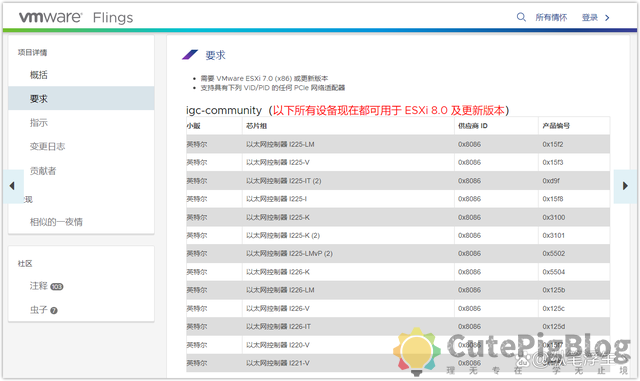Click vendor ID 0x8086 in I225-LM row
Image resolution: width=640 pixels, height=381 pixels.
click(469, 144)
